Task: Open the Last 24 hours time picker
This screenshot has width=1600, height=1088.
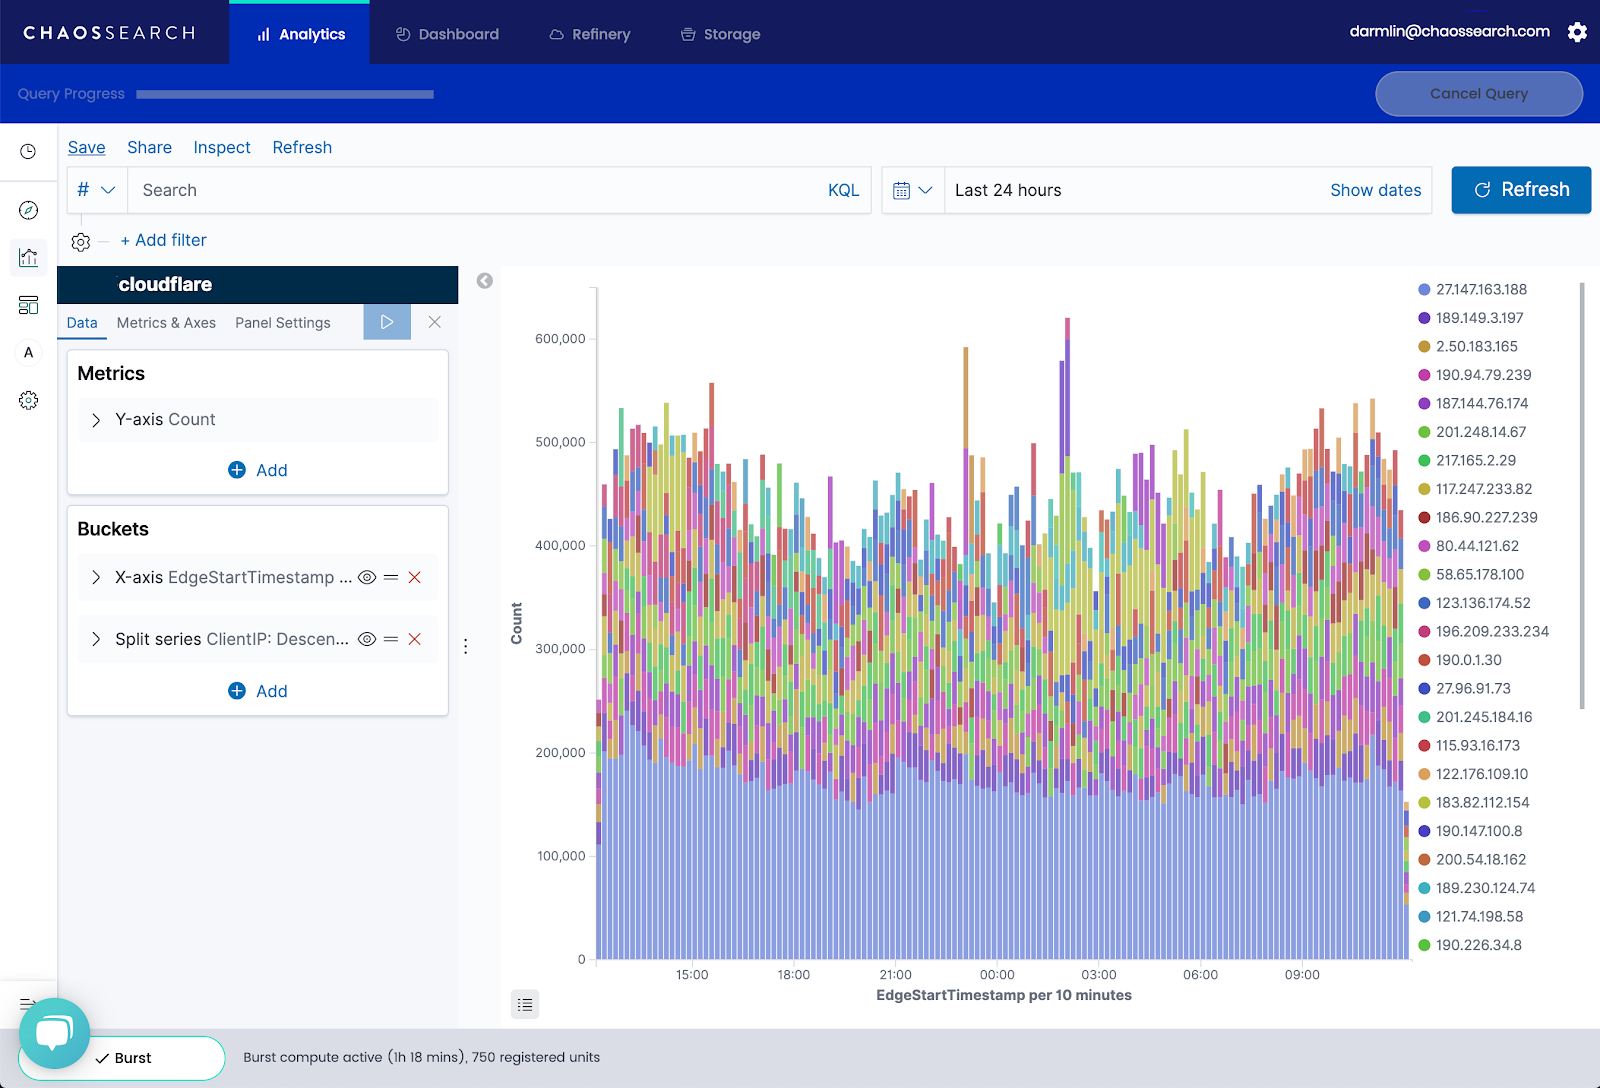Action: (1008, 190)
